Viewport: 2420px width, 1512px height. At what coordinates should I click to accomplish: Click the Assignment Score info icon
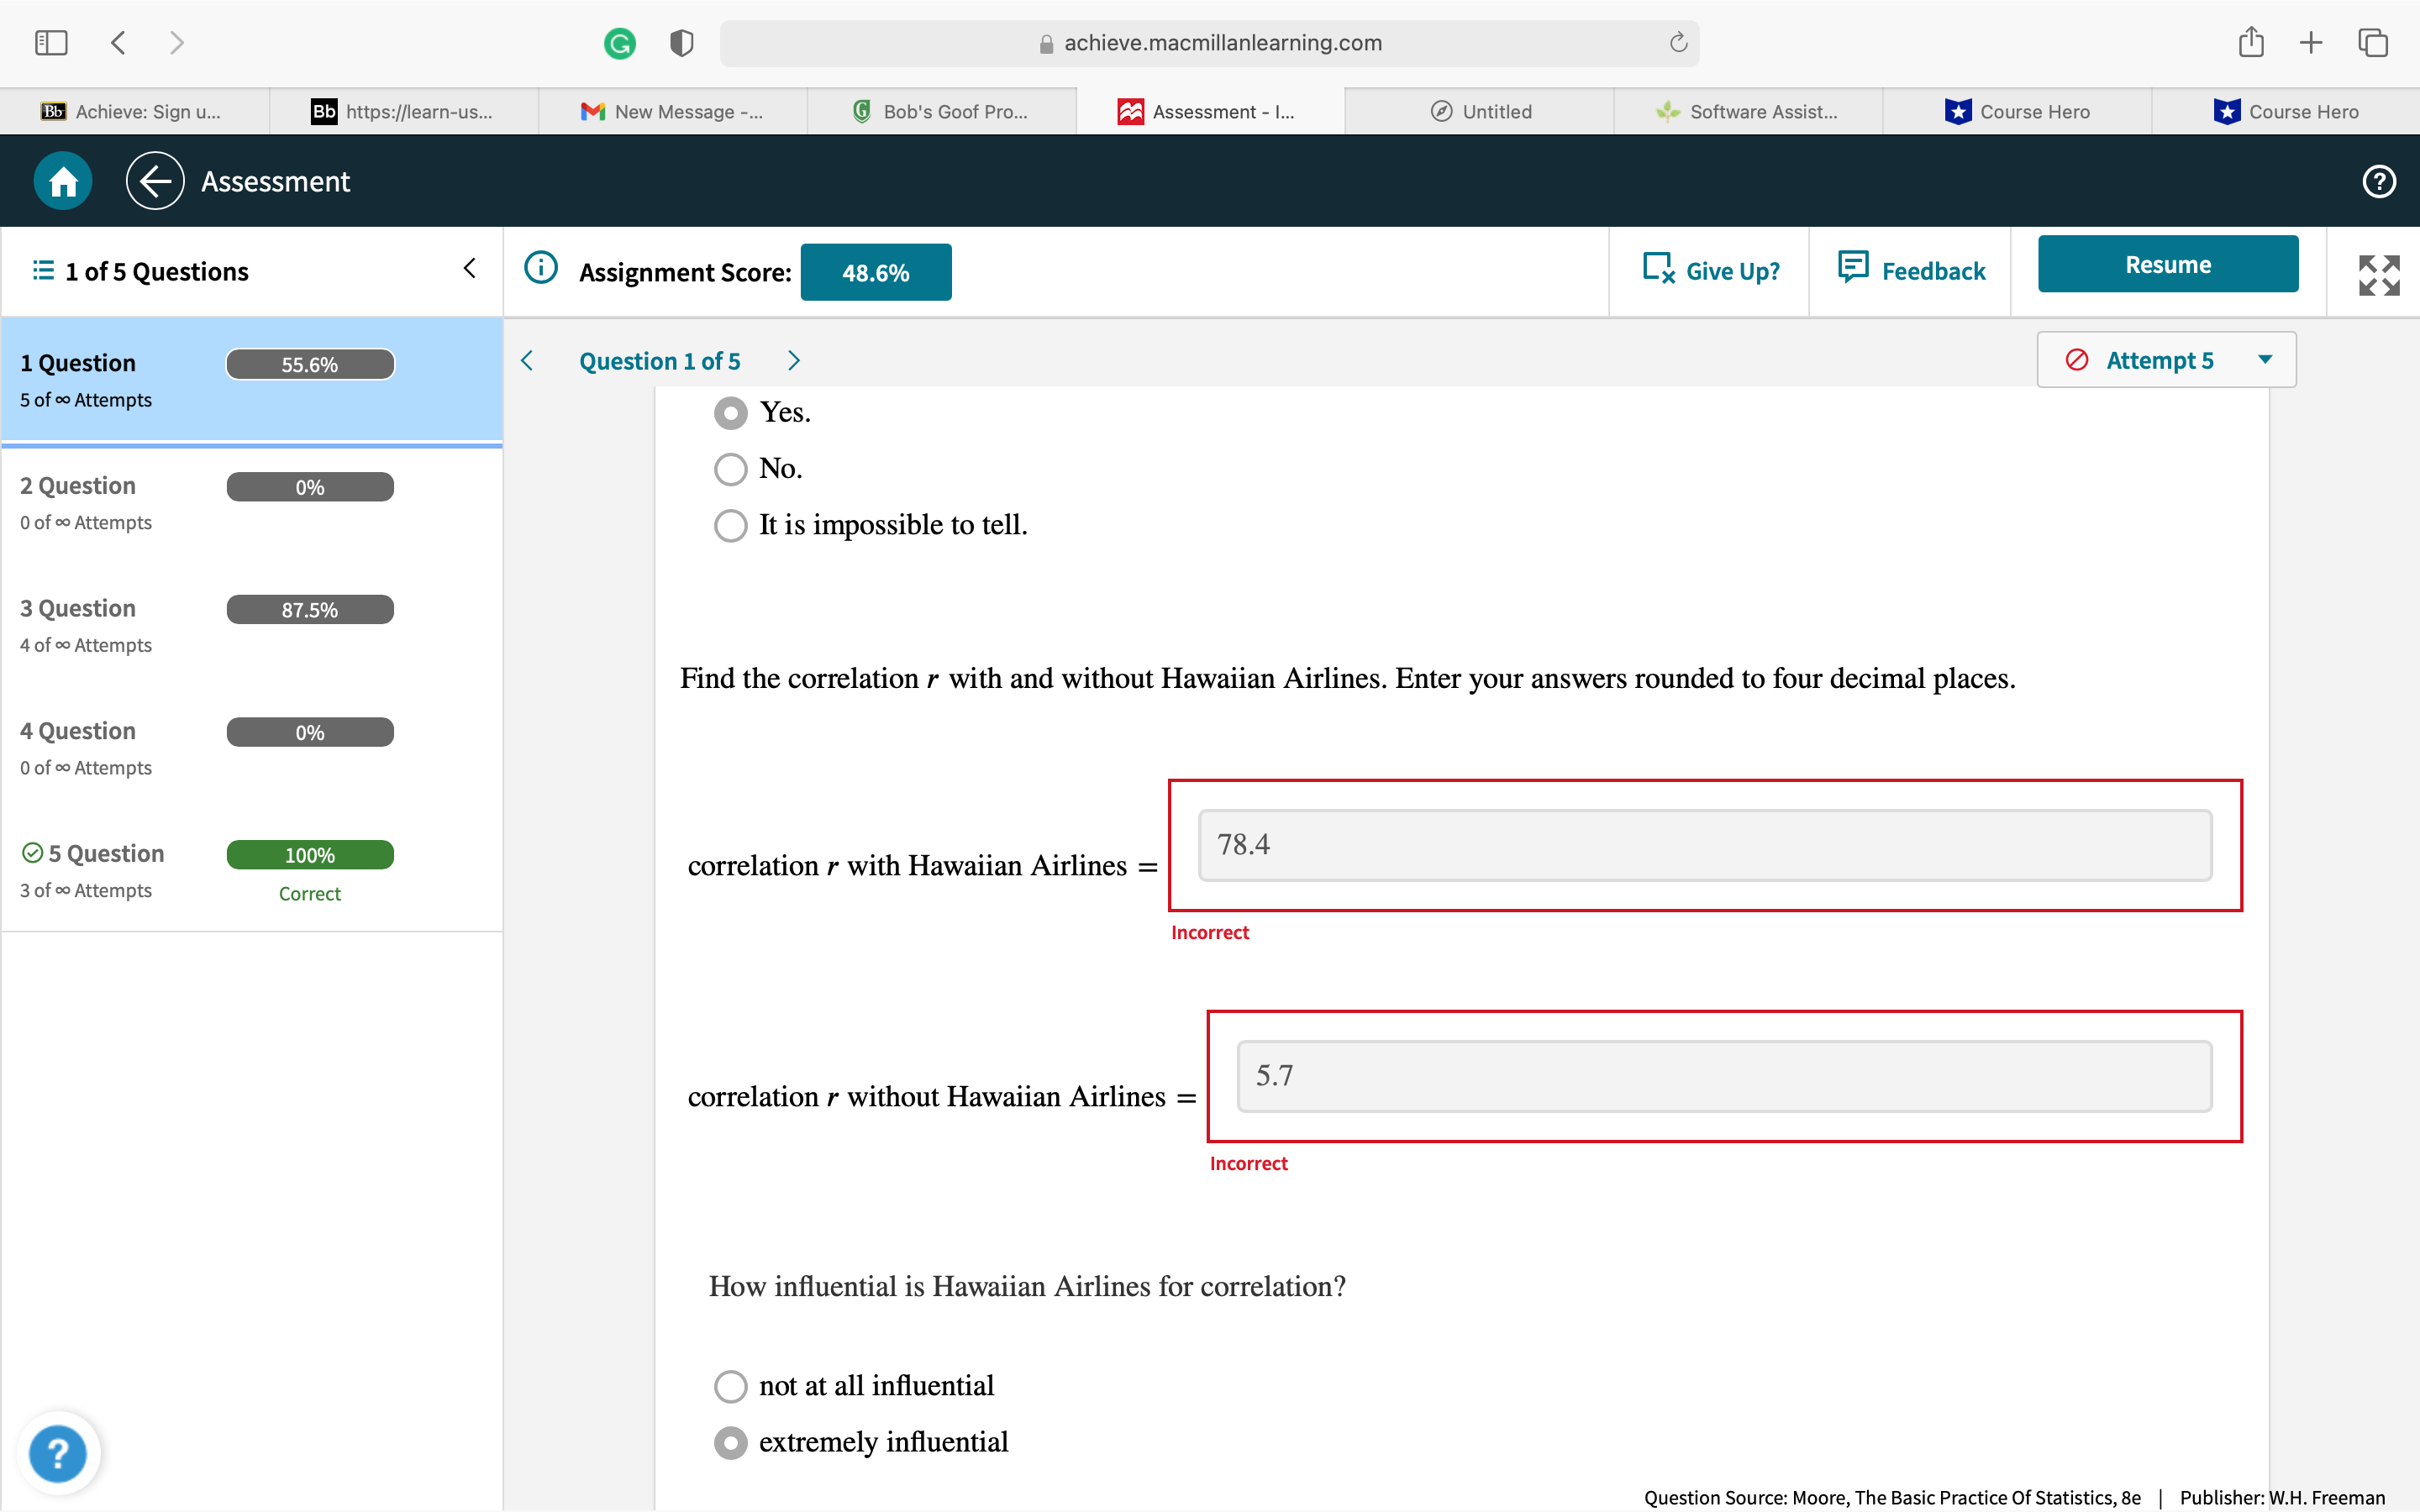click(x=541, y=269)
